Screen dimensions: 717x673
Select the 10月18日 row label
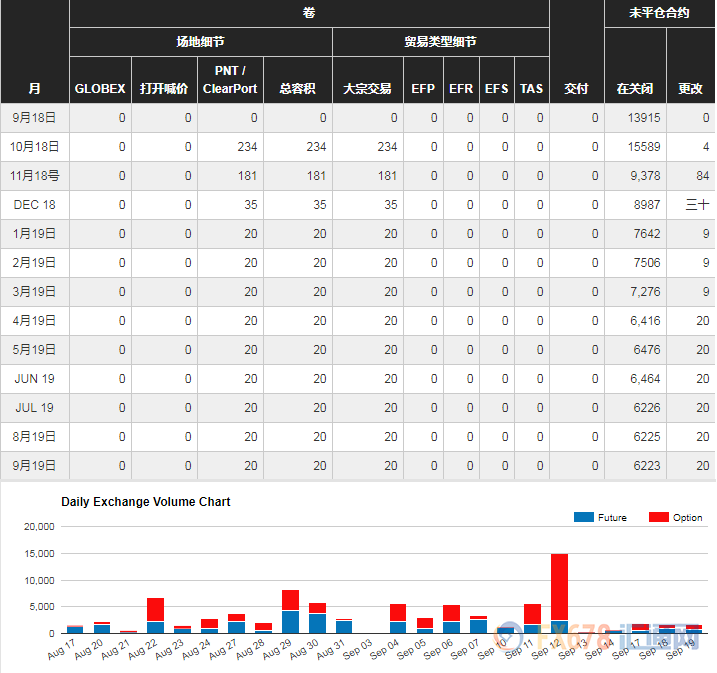35,147
